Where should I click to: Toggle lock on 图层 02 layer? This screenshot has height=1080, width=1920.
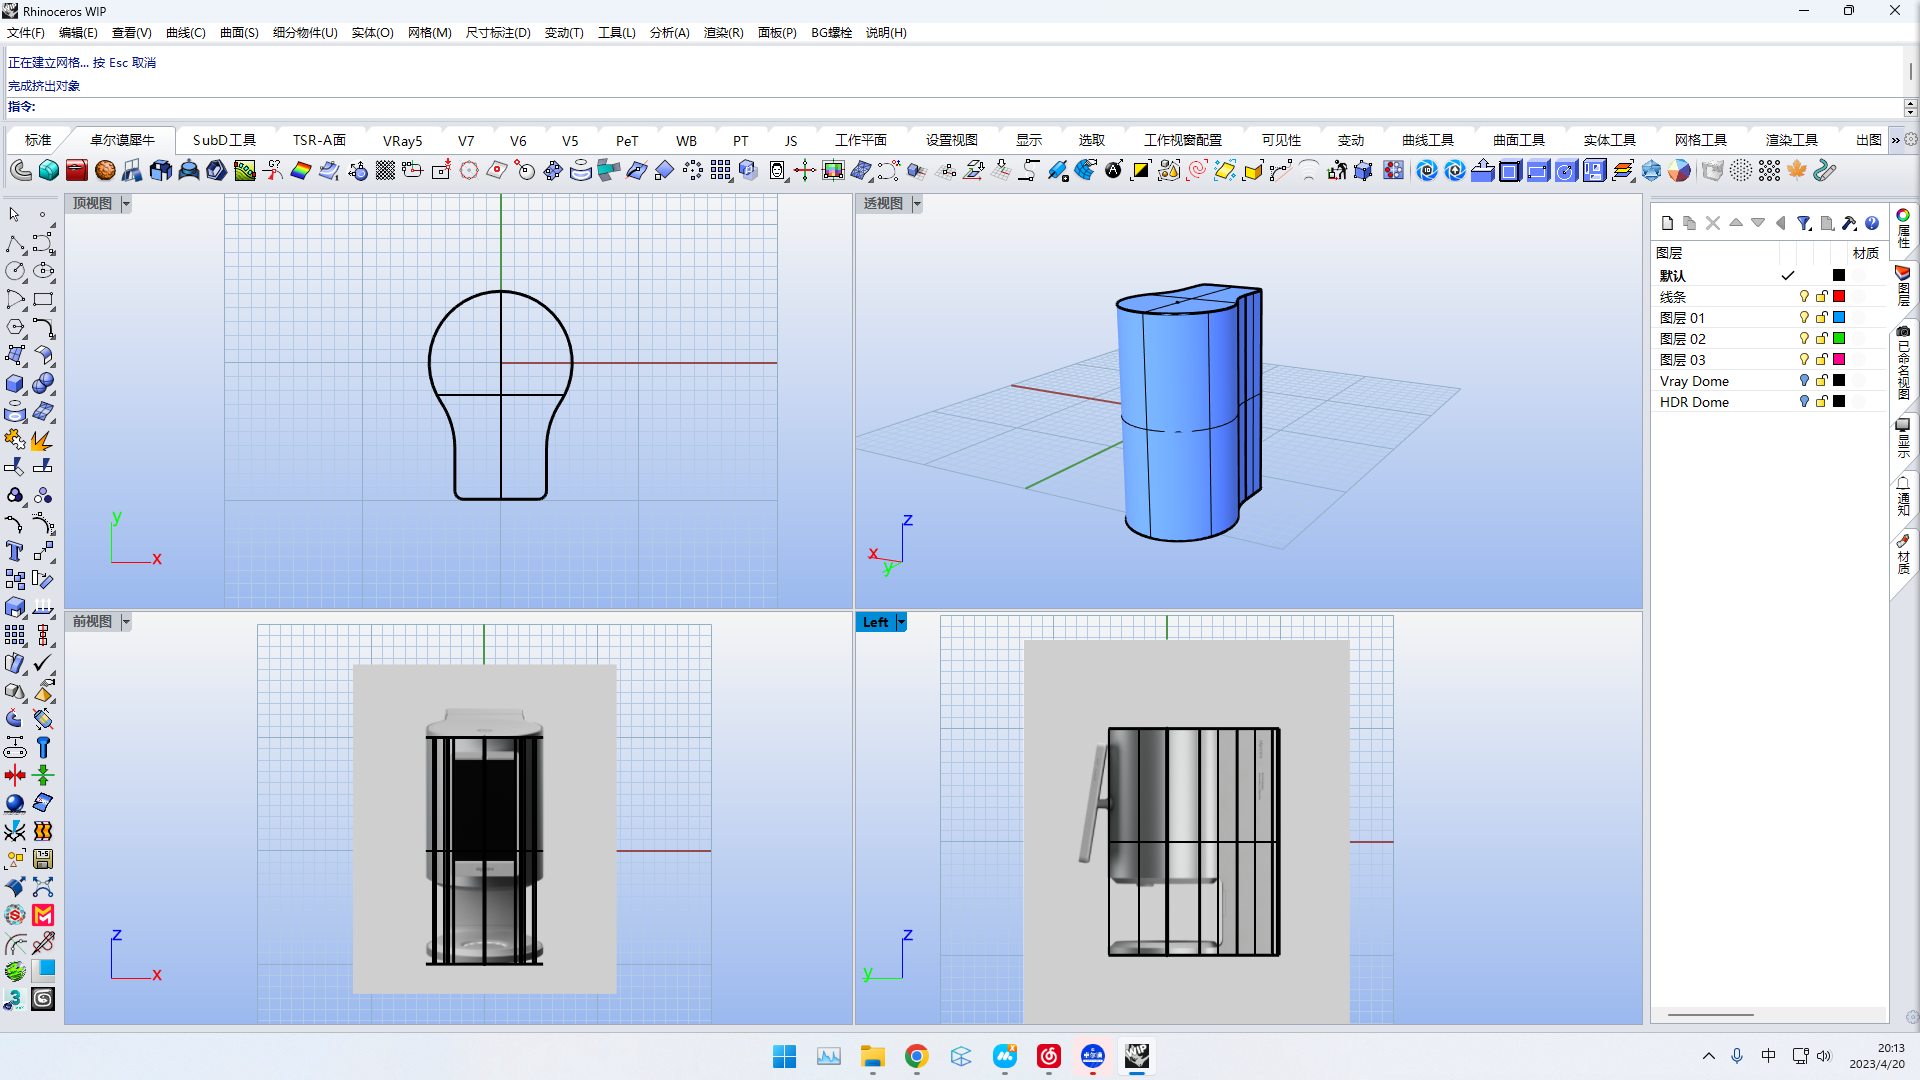[x=1821, y=339]
